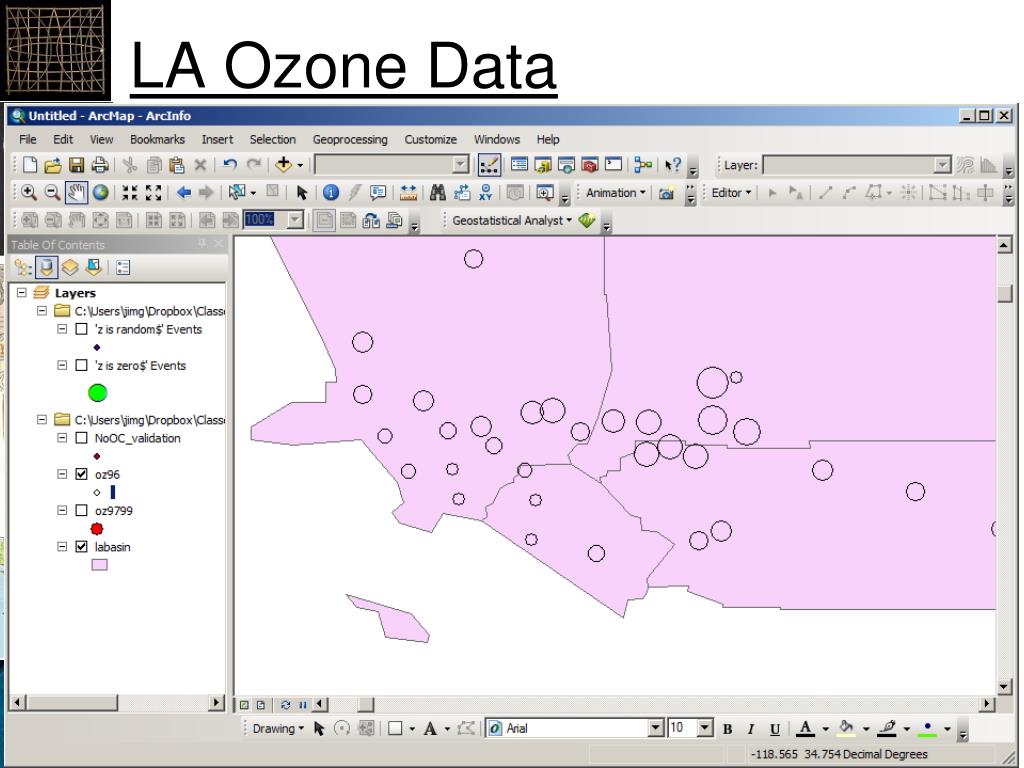Uncheck the labasin layer
This screenshot has height=768, width=1024.
[82, 547]
